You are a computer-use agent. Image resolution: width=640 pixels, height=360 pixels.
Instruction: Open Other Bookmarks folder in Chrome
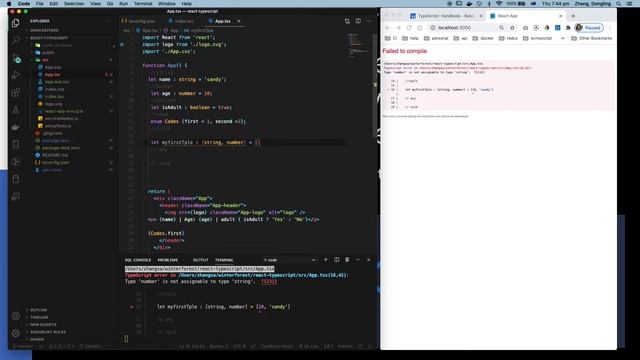591,38
